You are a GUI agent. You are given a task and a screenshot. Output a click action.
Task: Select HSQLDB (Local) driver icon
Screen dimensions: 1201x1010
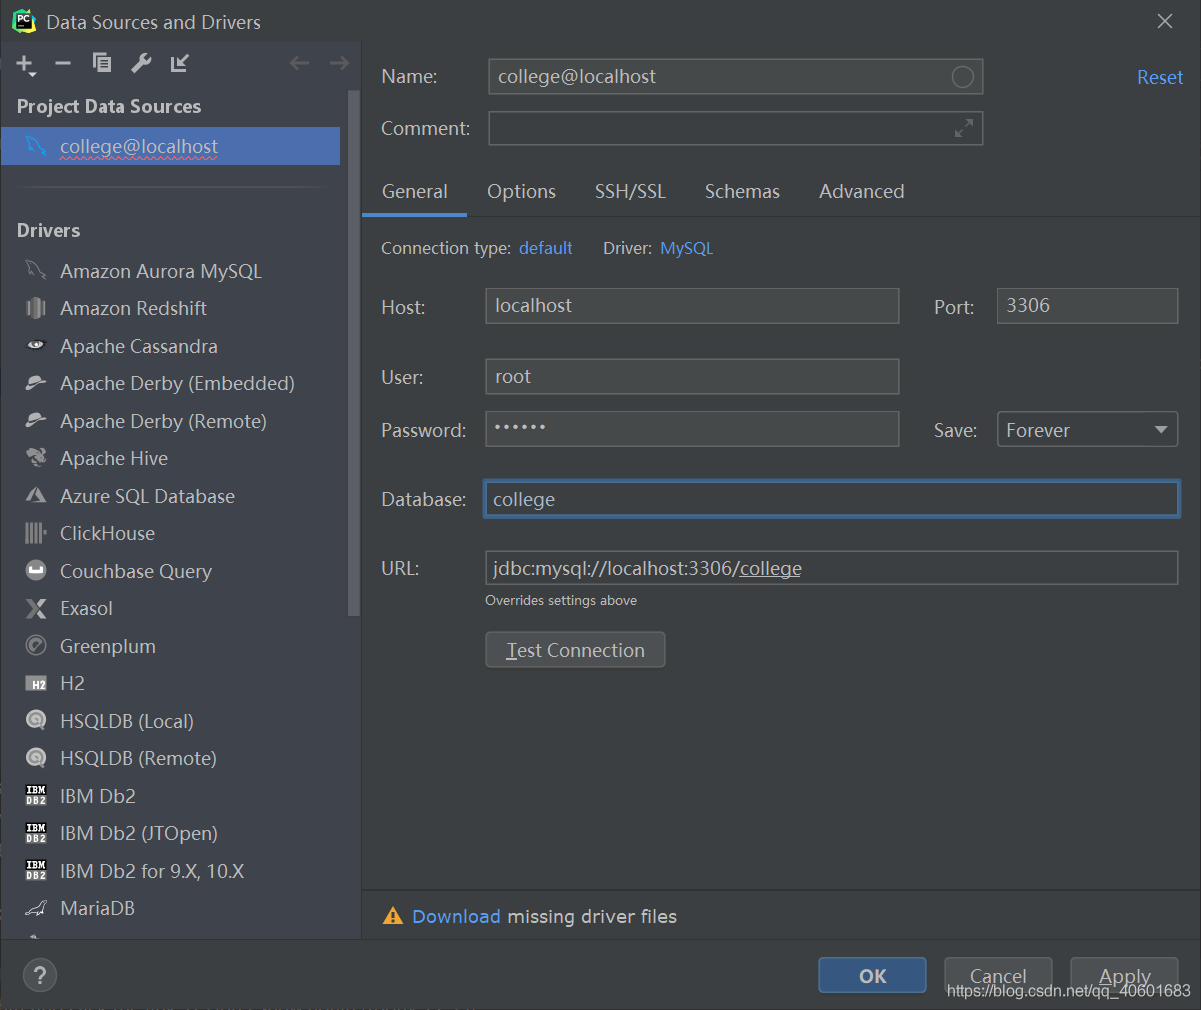pos(36,720)
